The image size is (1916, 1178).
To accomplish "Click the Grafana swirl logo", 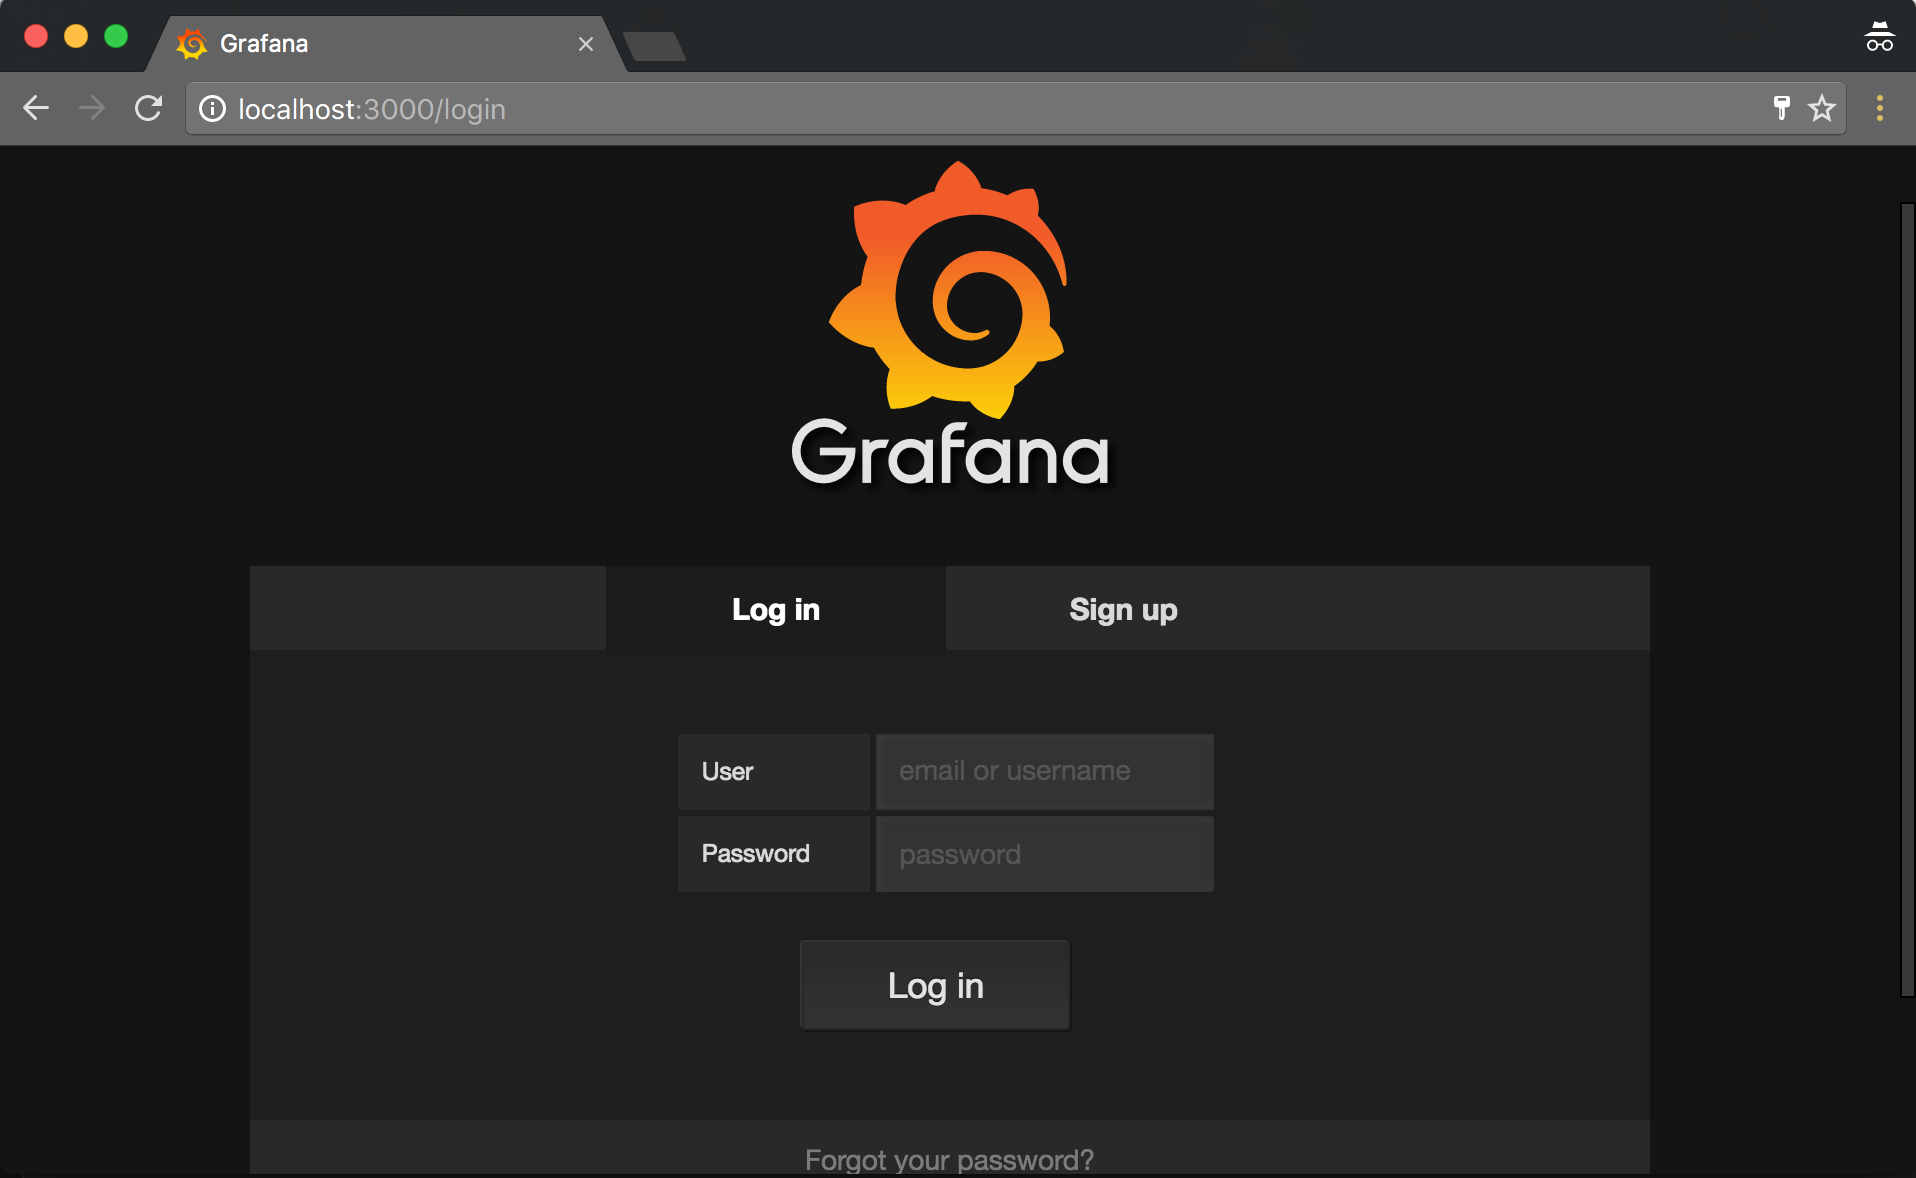I will pyautogui.click(x=949, y=290).
